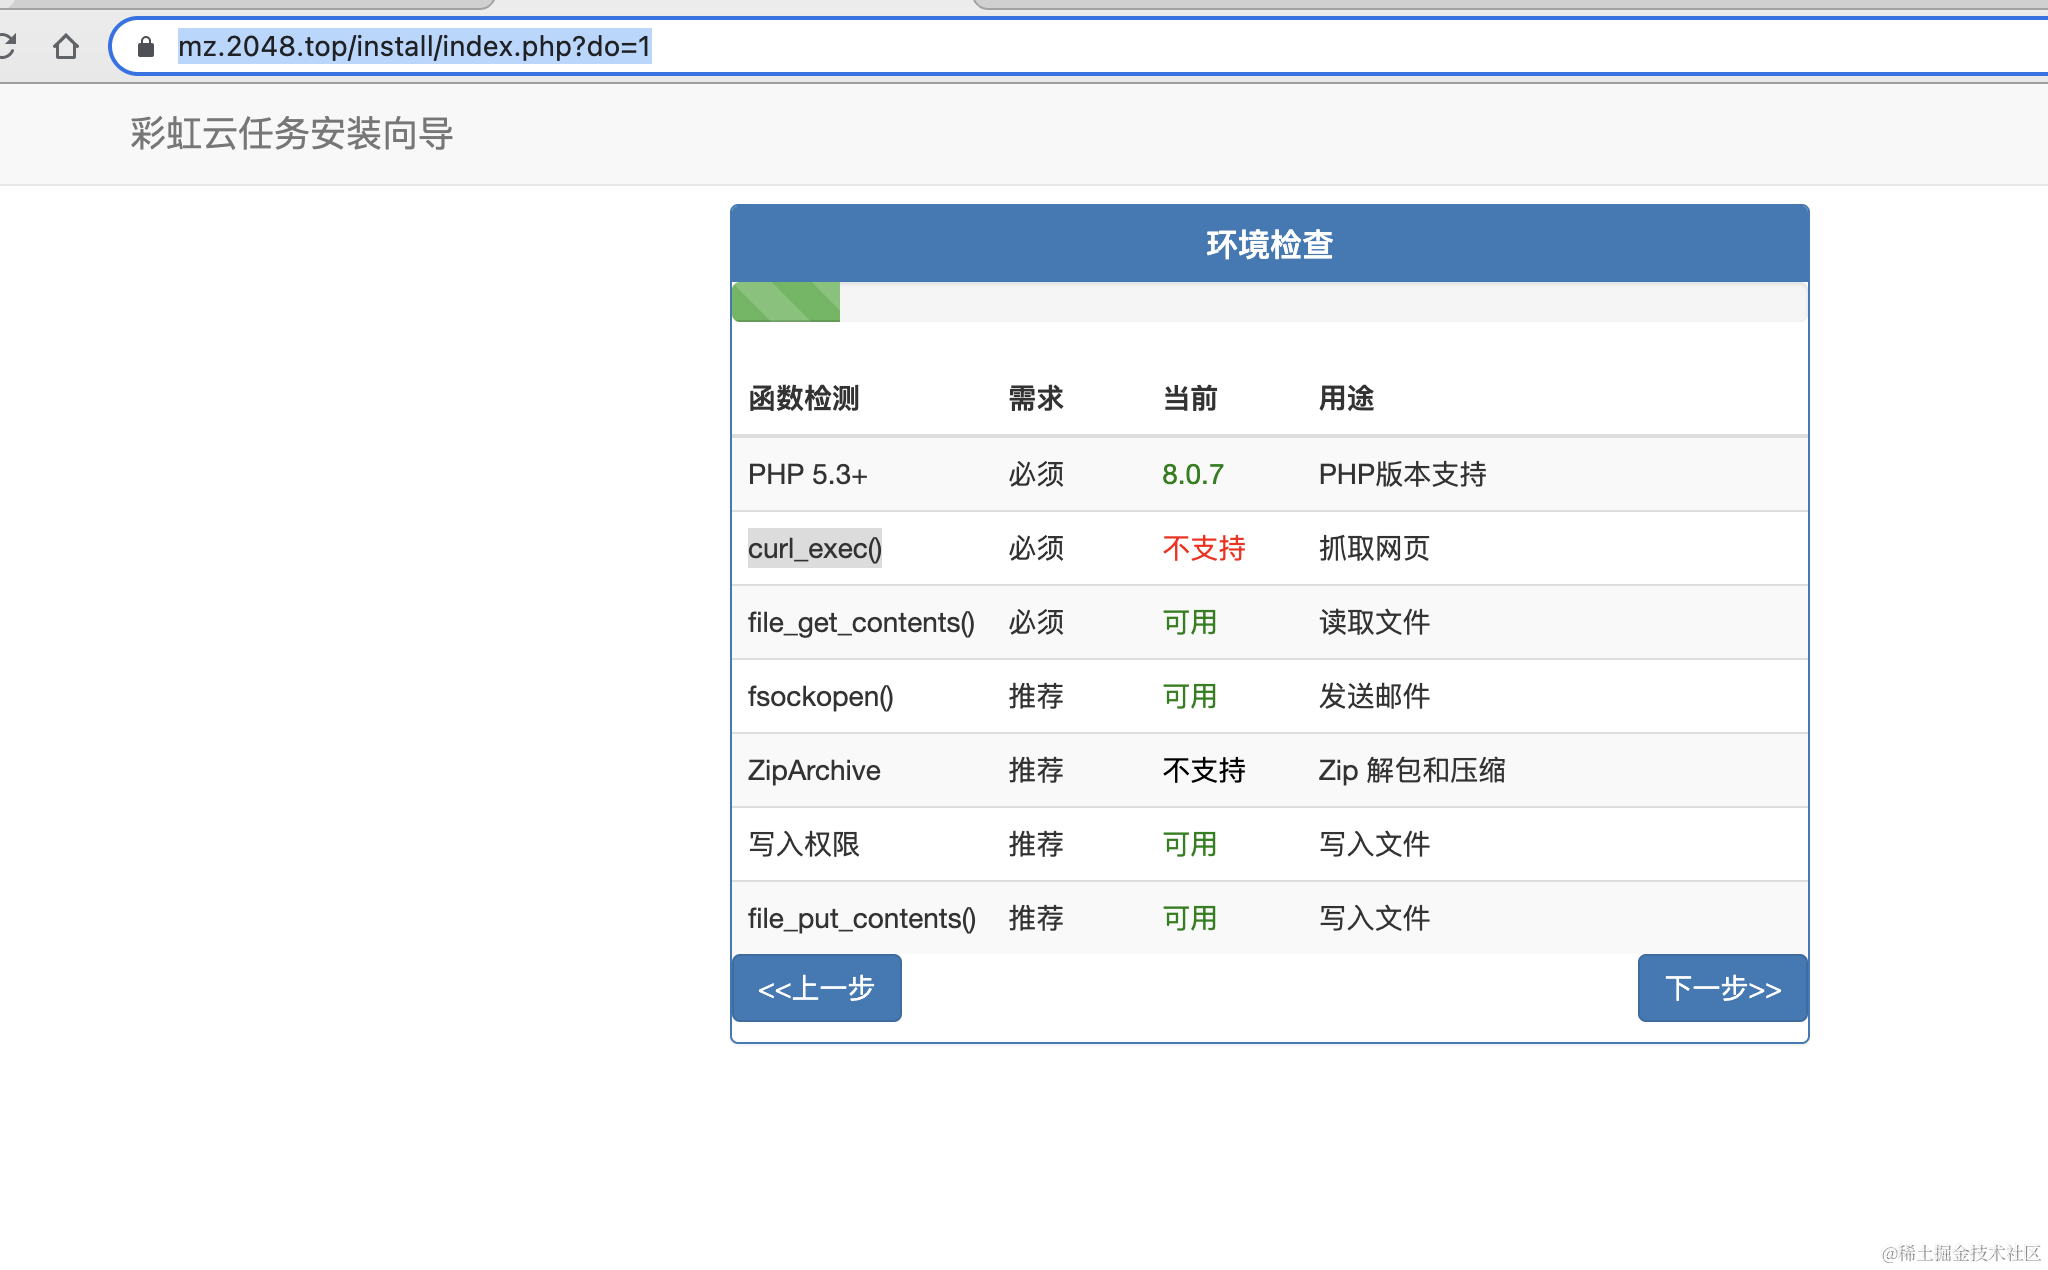Click the fsockopen() row label
Image resolution: width=2048 pixels, height=1270 pixels.
(x=821, y=696)
